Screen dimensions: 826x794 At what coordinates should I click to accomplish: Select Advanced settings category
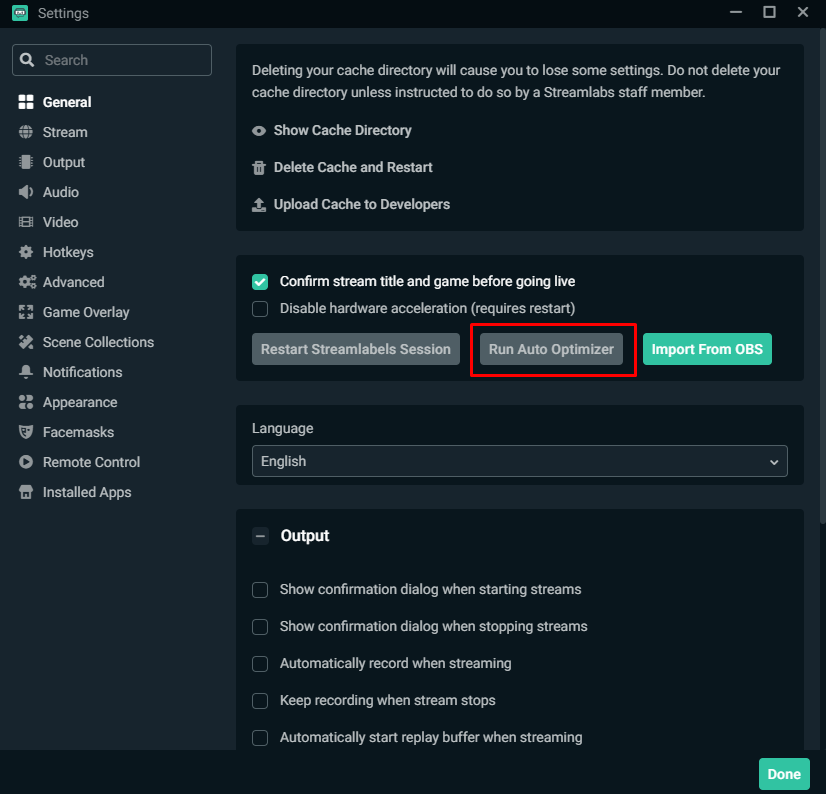pyautogui.click(x=73, y=282)
